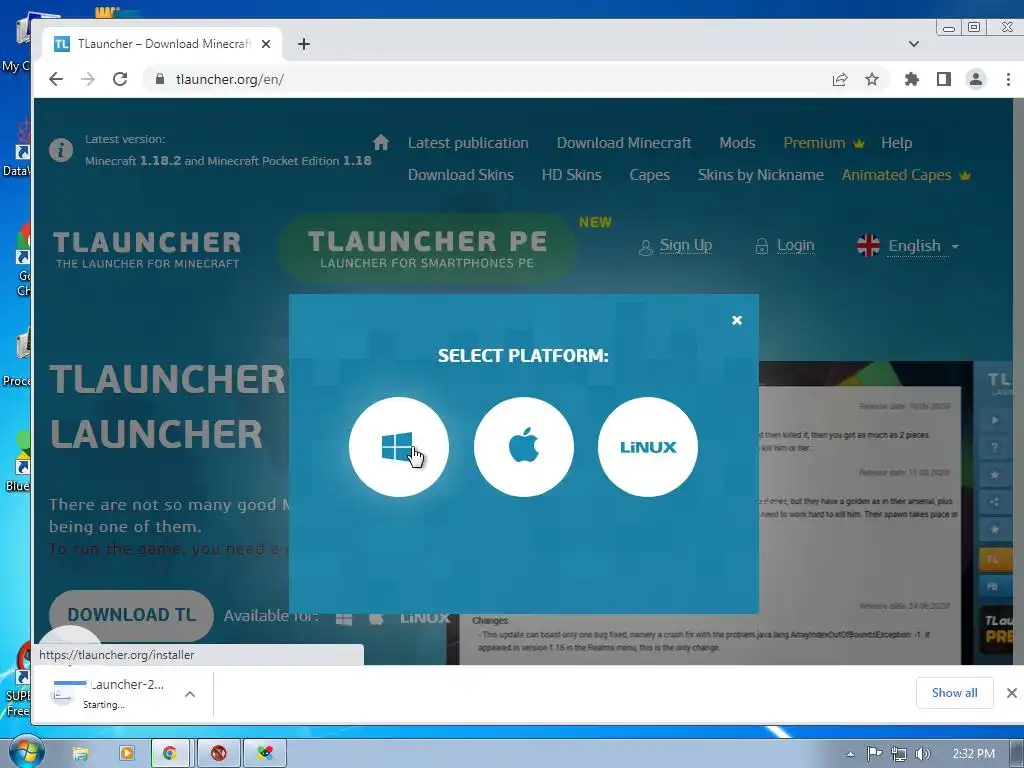Expand the English language dropdown
This screenshot has height=768, width=1024.
[x=908, y=246]
